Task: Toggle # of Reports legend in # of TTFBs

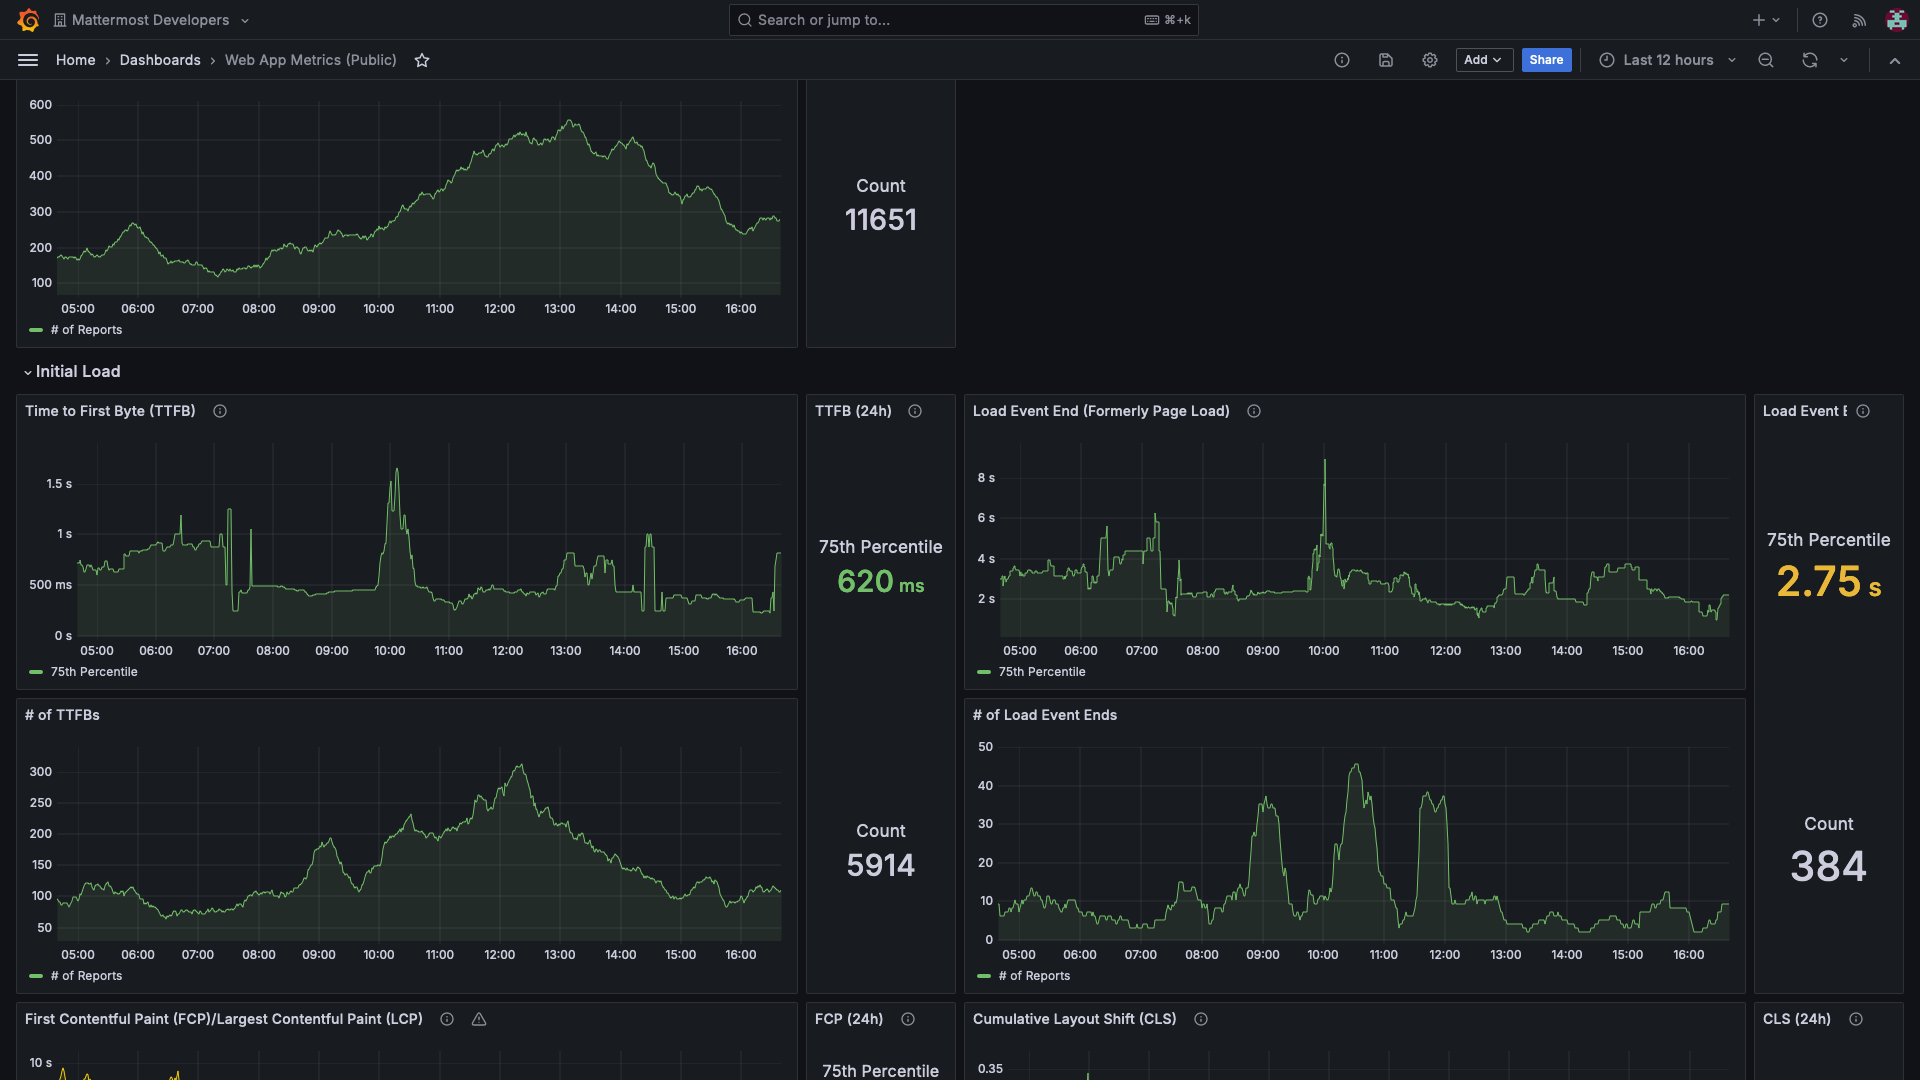Action: pos(86,976)
